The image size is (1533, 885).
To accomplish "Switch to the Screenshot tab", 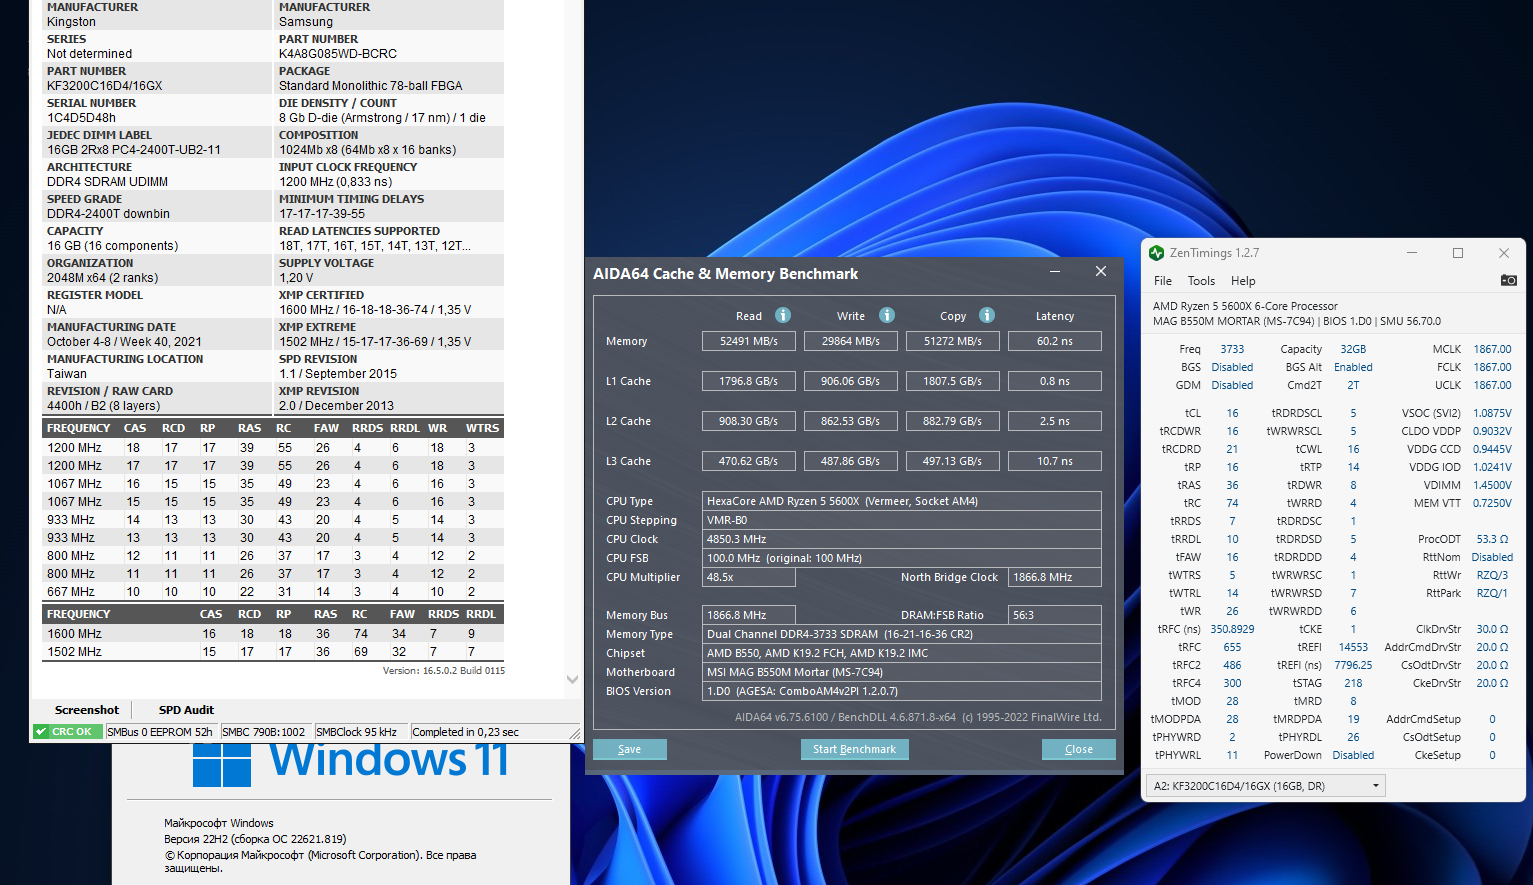I will tap(86, 710).
